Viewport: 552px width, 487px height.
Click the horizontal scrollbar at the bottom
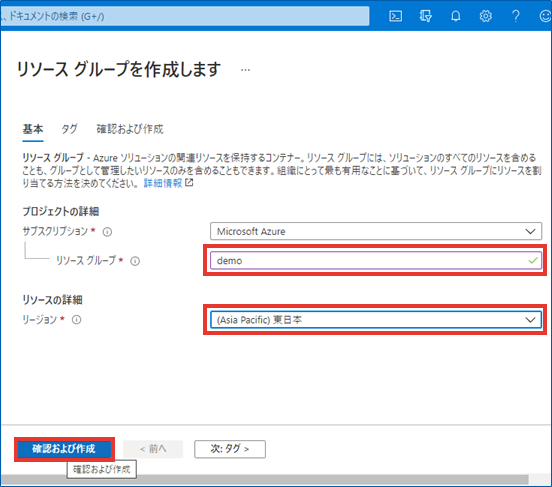264,480
